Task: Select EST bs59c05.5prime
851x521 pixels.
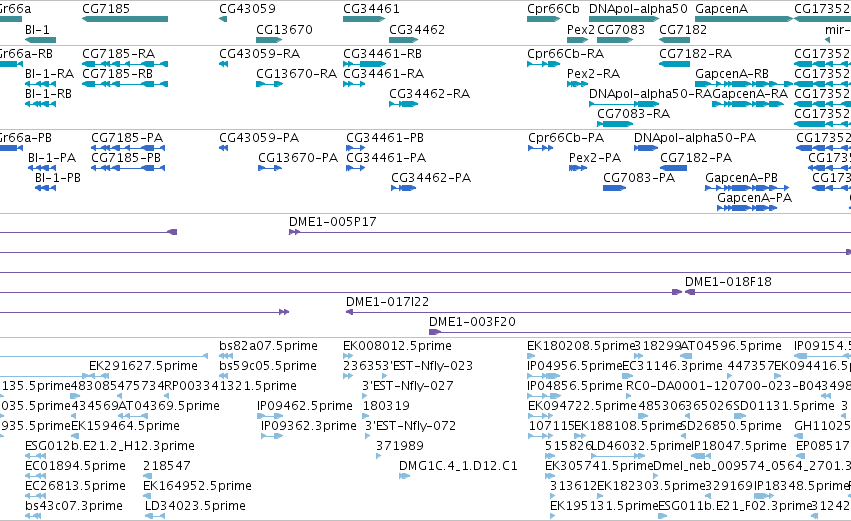Action: coord(223,376)
